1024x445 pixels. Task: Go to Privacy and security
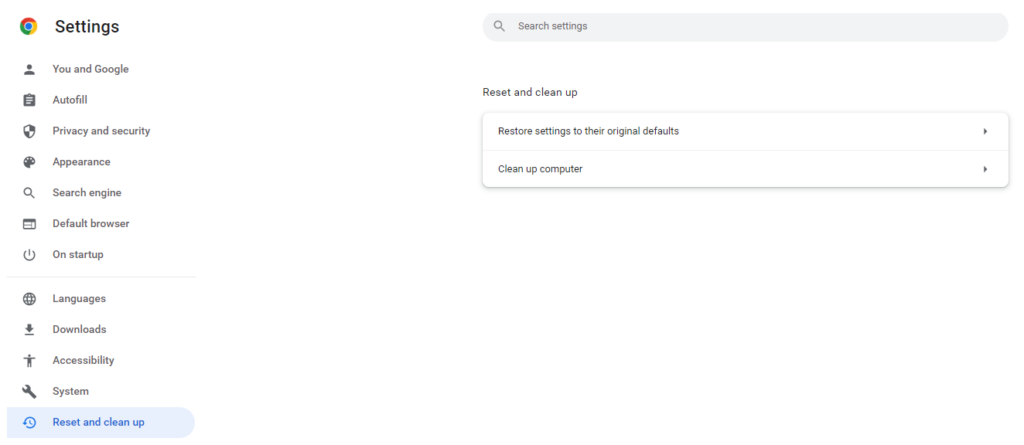(101, 131)
